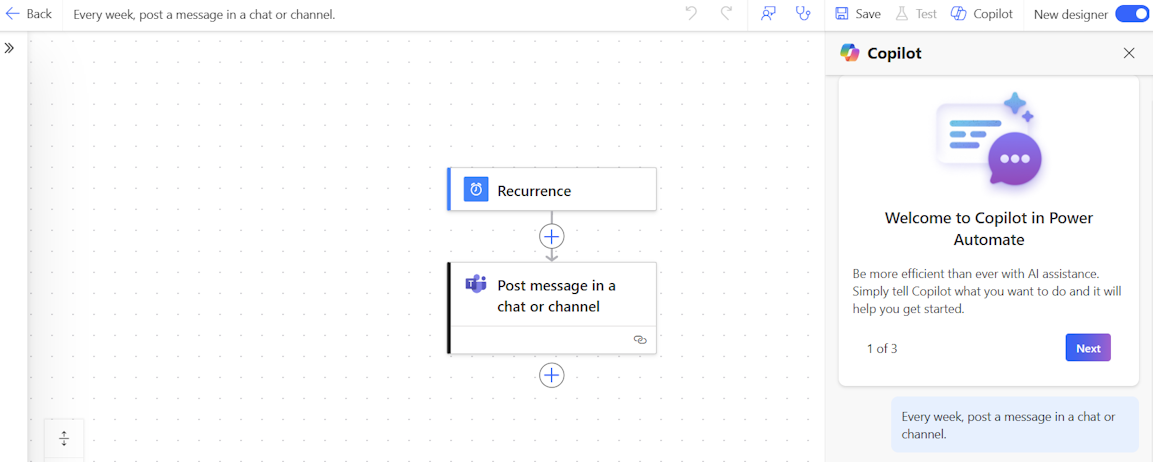The height and width of the screenshot is (462, 1153).
Task: Click the connection link icon on the Teams card
Action: pyautogui.click(x=640, y=340)
